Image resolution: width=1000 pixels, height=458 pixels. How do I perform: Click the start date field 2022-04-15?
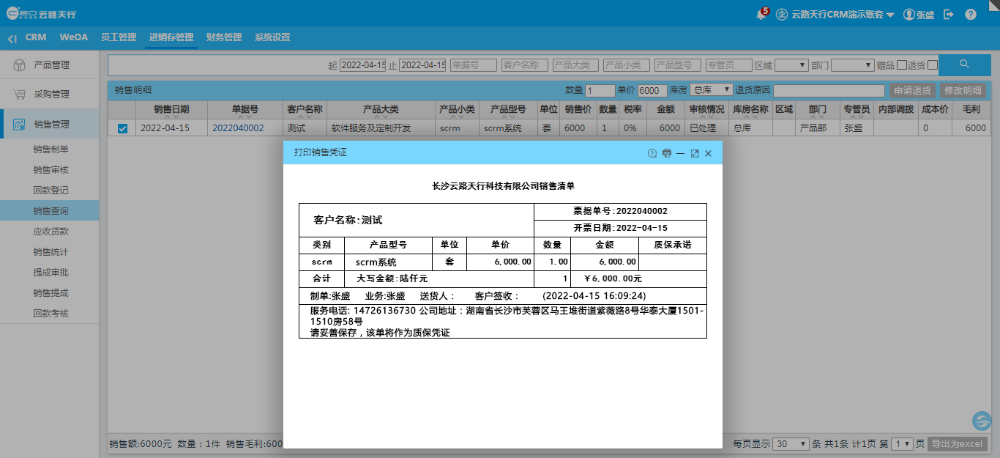click(363, 65)
